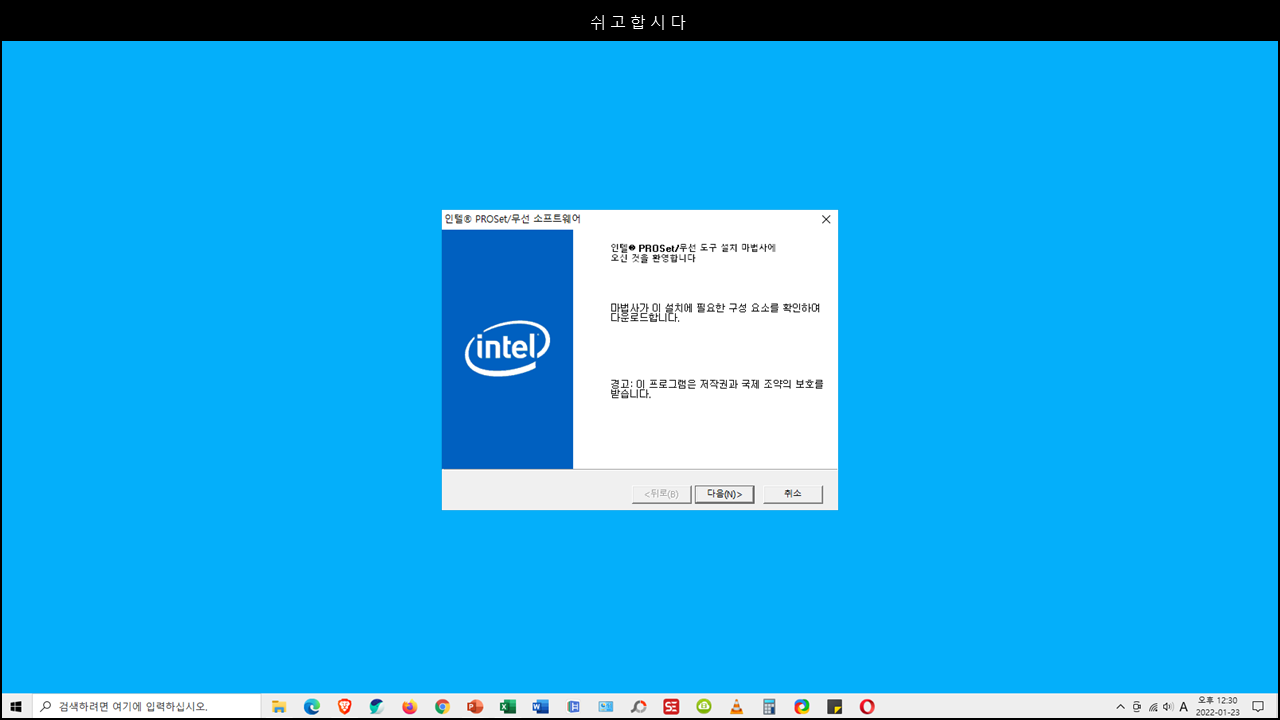Open the volume speaker tray icon

coord(1168,707)
